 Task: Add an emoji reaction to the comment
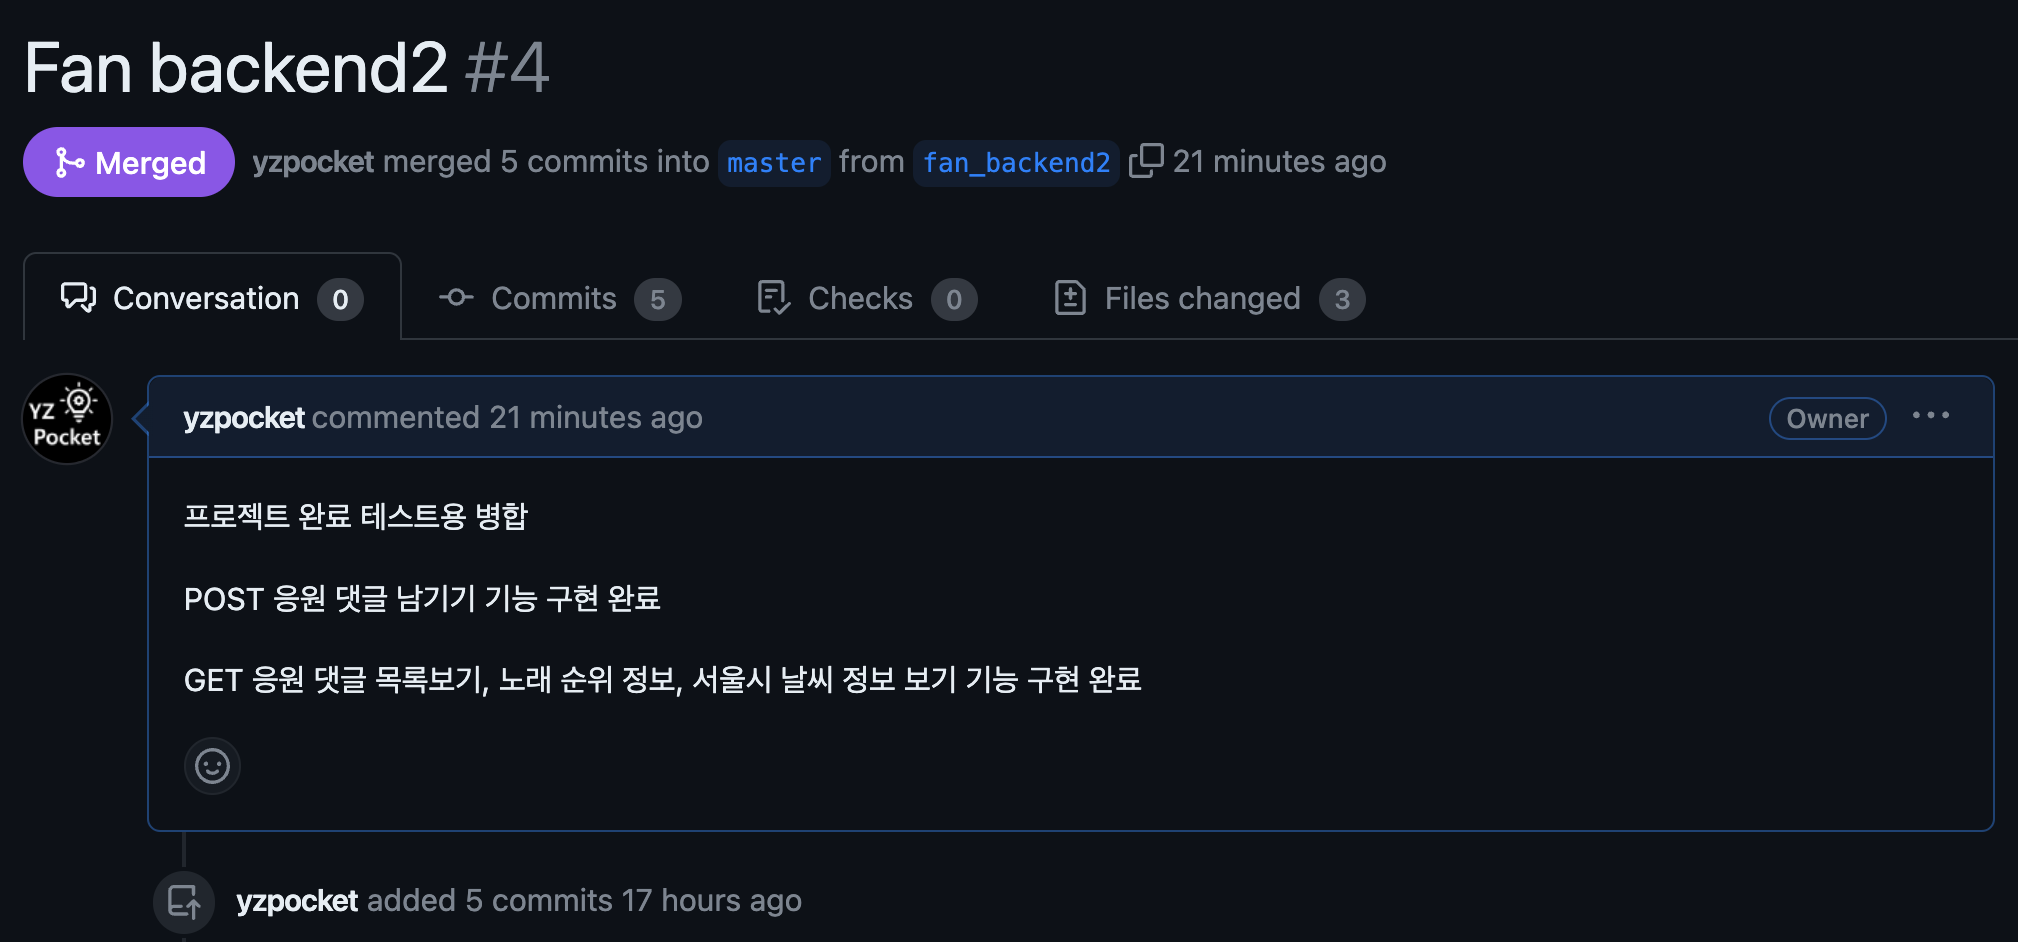(212, 766)
